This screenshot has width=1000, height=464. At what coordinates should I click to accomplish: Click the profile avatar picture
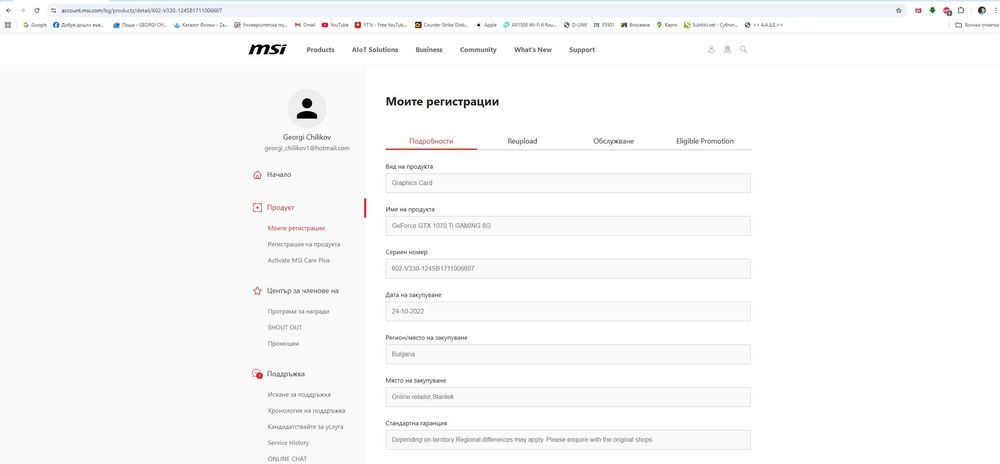pos(307,108)
